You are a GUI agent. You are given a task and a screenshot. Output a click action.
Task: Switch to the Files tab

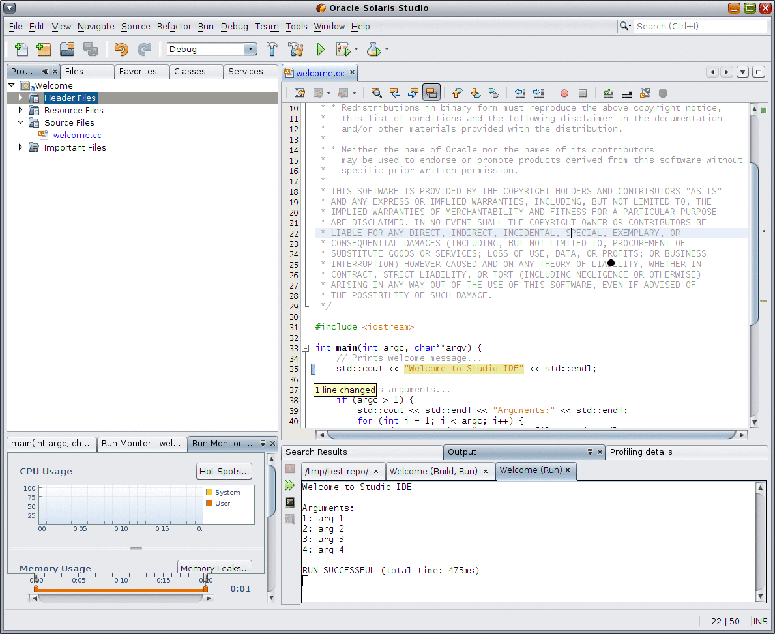coord(87,71)
